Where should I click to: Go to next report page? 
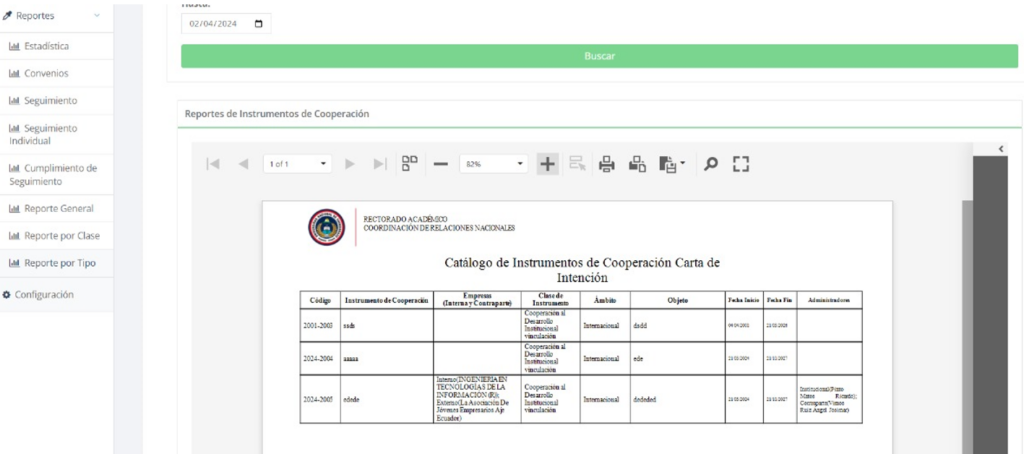pyautogui.click(x=349, y=164)
